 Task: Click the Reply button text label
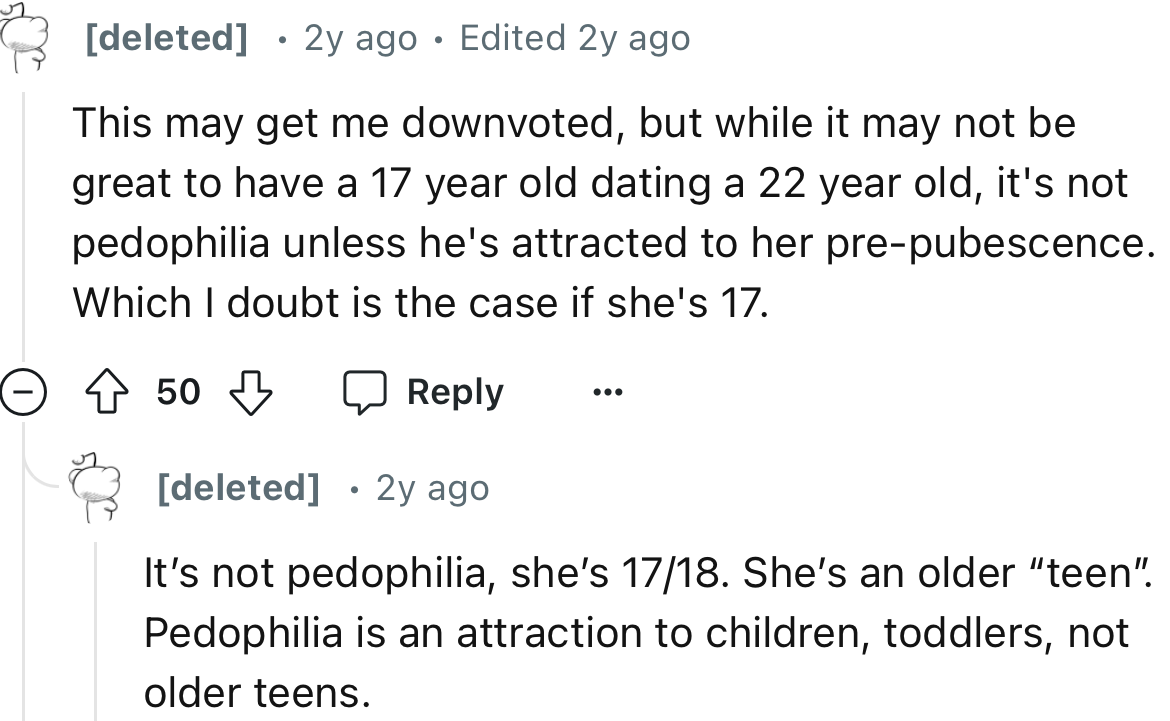click(455, 391)
